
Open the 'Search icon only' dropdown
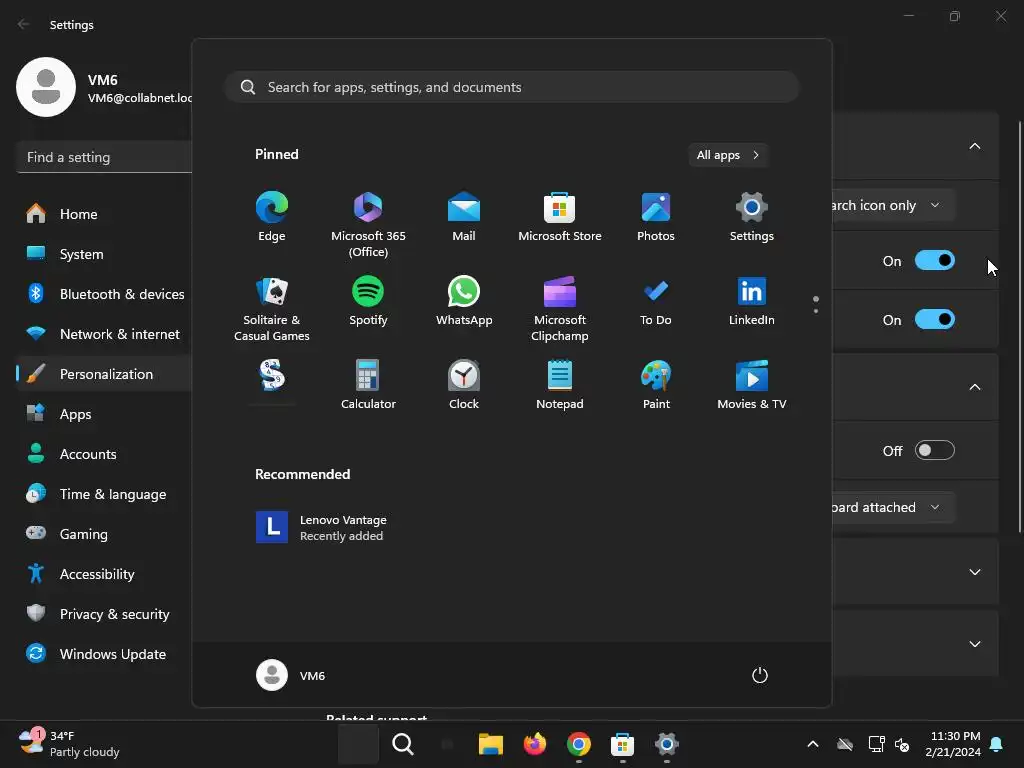point(894,205)
